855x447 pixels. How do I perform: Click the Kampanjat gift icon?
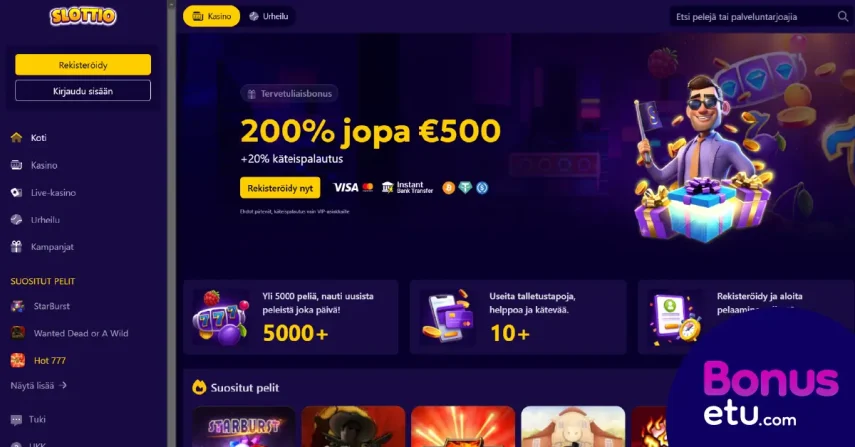16,247
